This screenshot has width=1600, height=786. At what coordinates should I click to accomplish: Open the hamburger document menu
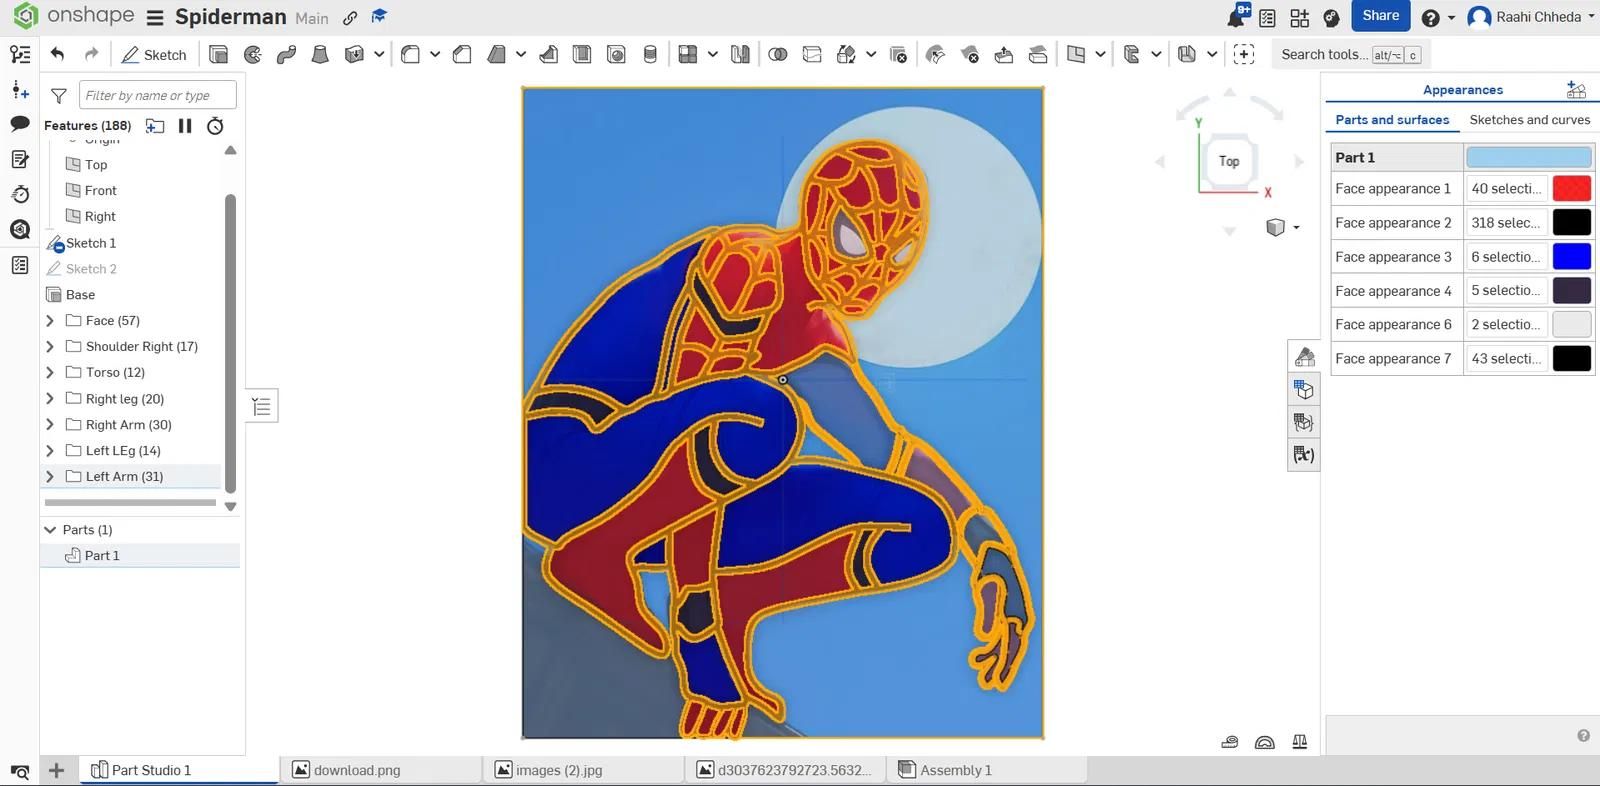[x=155, y=18]
